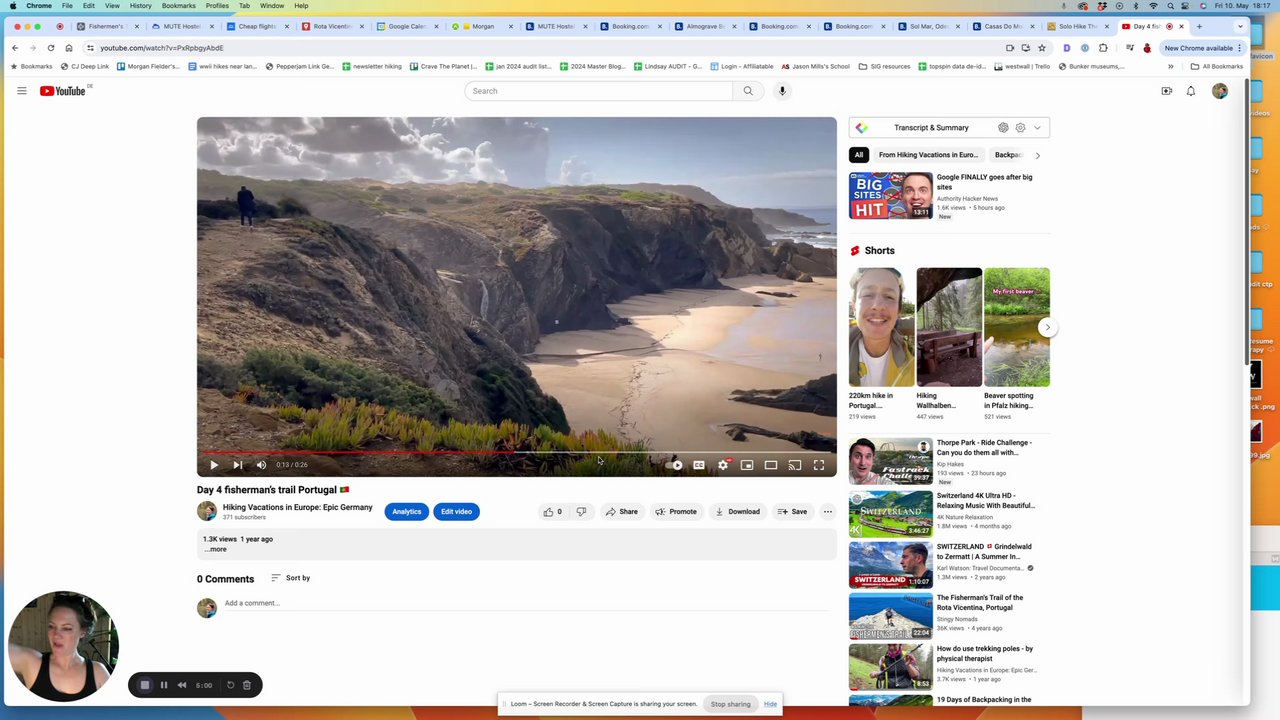The height and width of the screenshot is (720, 1280).
Task: Open the player settings gear
Action: tap(723, 465)
